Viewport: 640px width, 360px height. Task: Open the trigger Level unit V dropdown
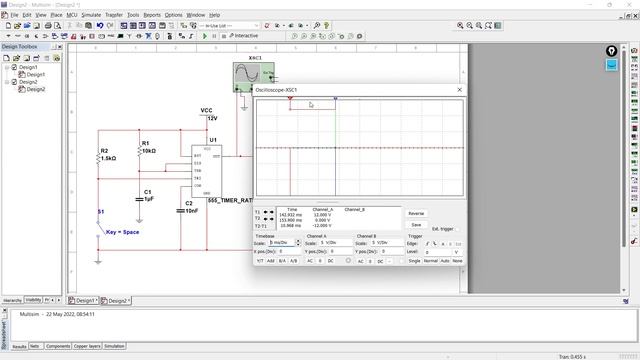point(457,252)
